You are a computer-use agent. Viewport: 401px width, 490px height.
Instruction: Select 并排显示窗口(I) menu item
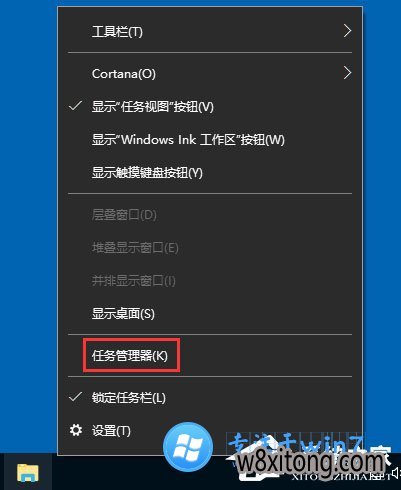210,281
